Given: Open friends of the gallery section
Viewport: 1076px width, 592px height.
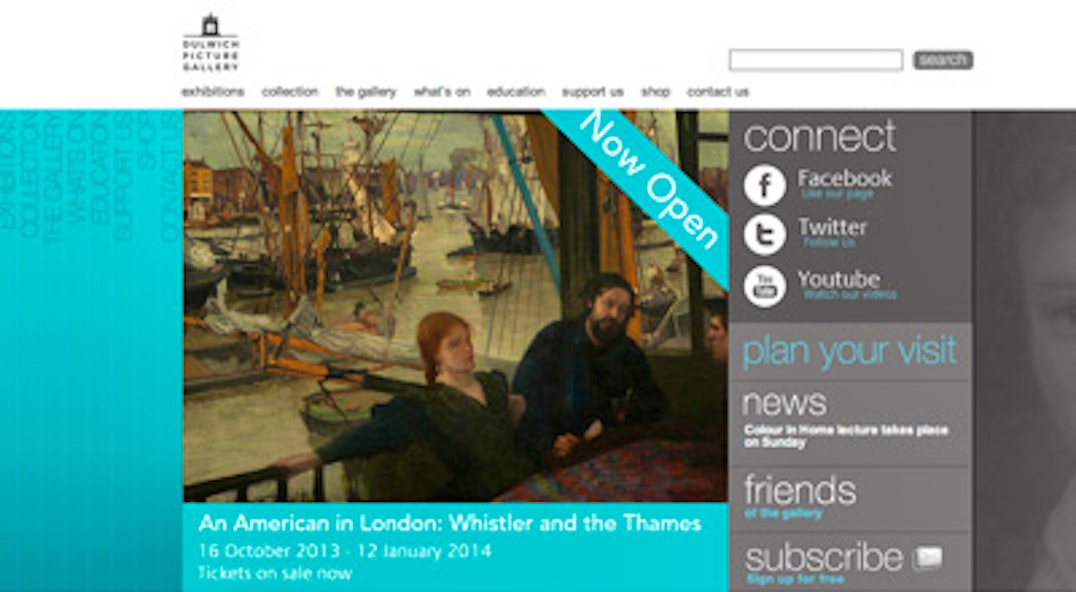Looking at the screenshot, I should tap(800, 496).
